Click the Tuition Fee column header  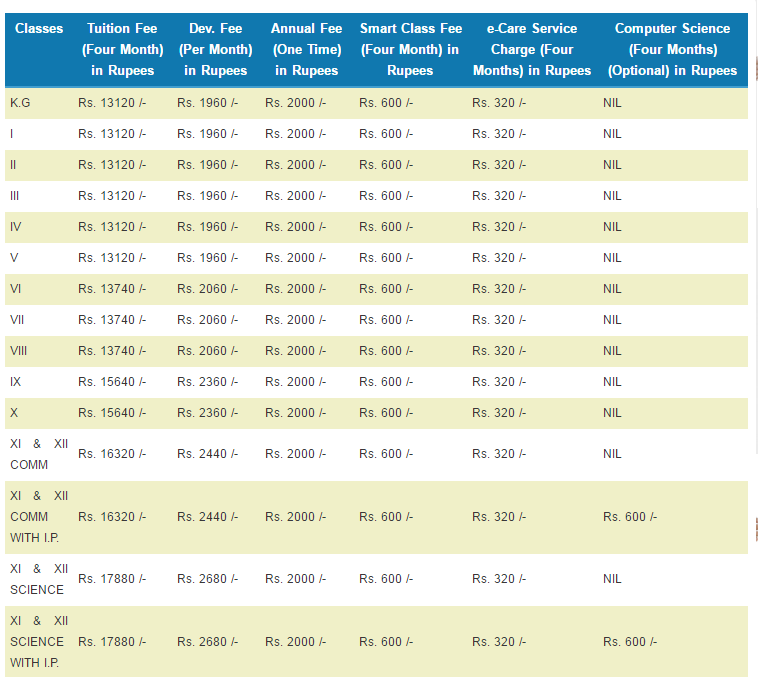122,49
